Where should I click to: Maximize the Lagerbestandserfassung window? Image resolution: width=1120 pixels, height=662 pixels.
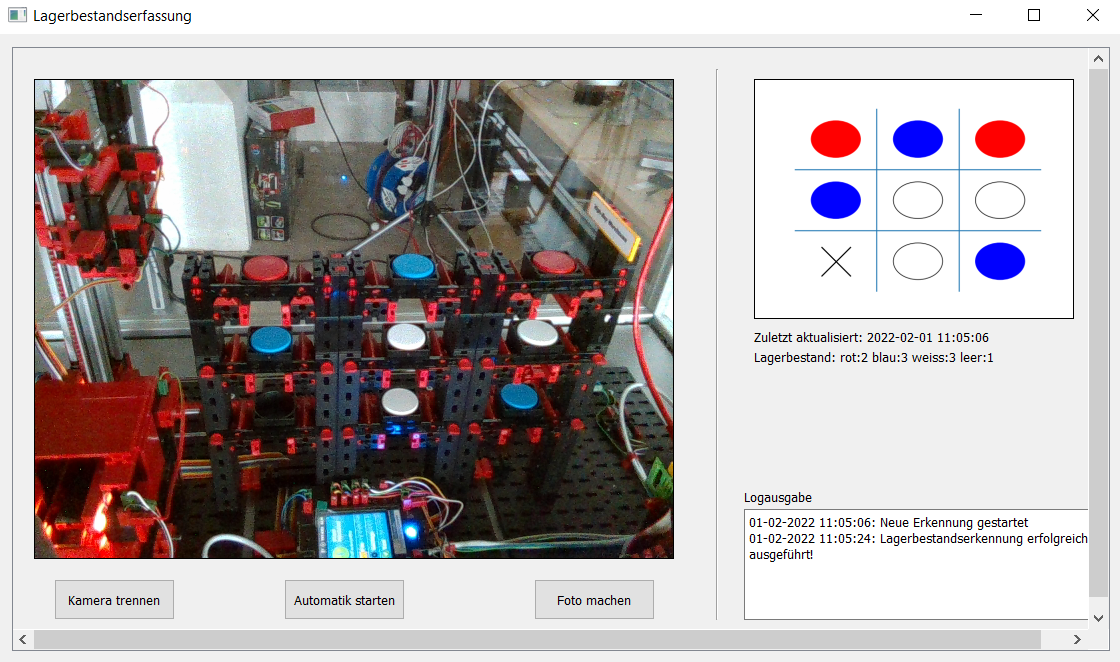click(x=1034, y=15)
